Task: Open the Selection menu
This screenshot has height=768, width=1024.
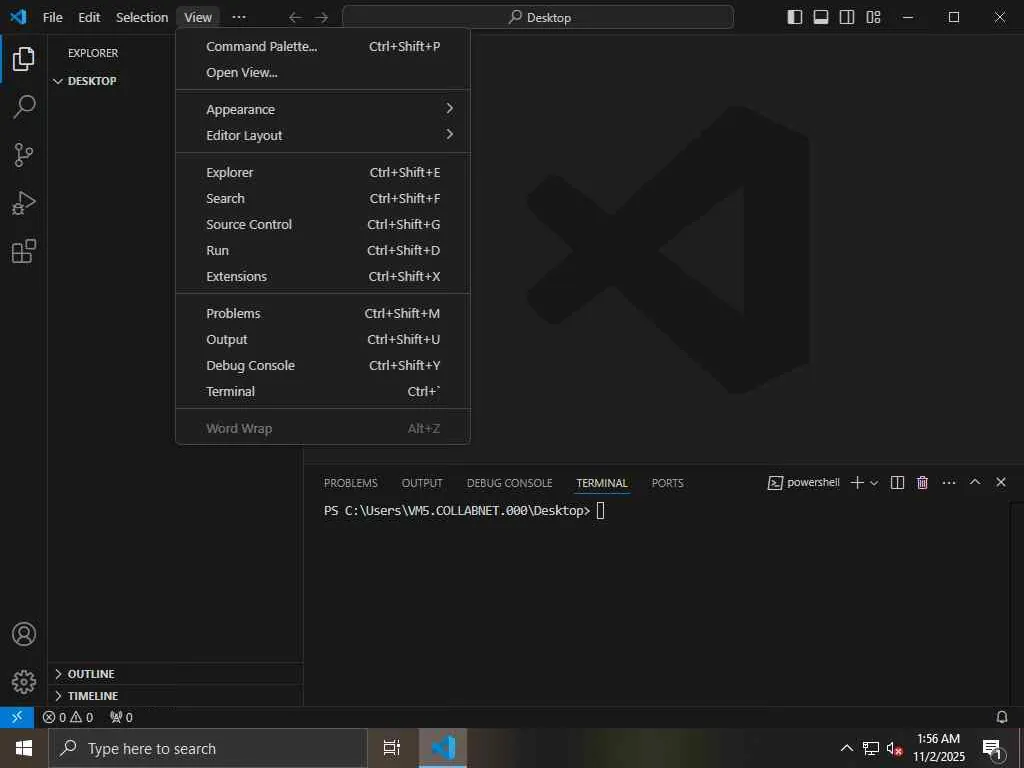Action: point(142,18)
